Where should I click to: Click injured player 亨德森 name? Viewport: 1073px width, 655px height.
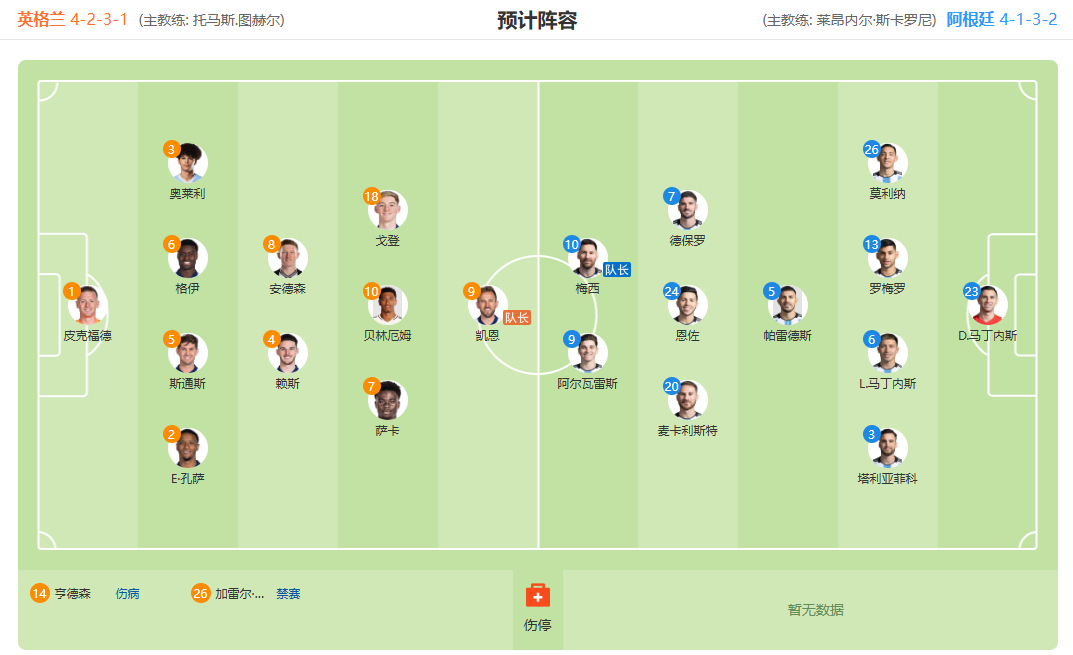pyautogui.click(x=73, y=593)
